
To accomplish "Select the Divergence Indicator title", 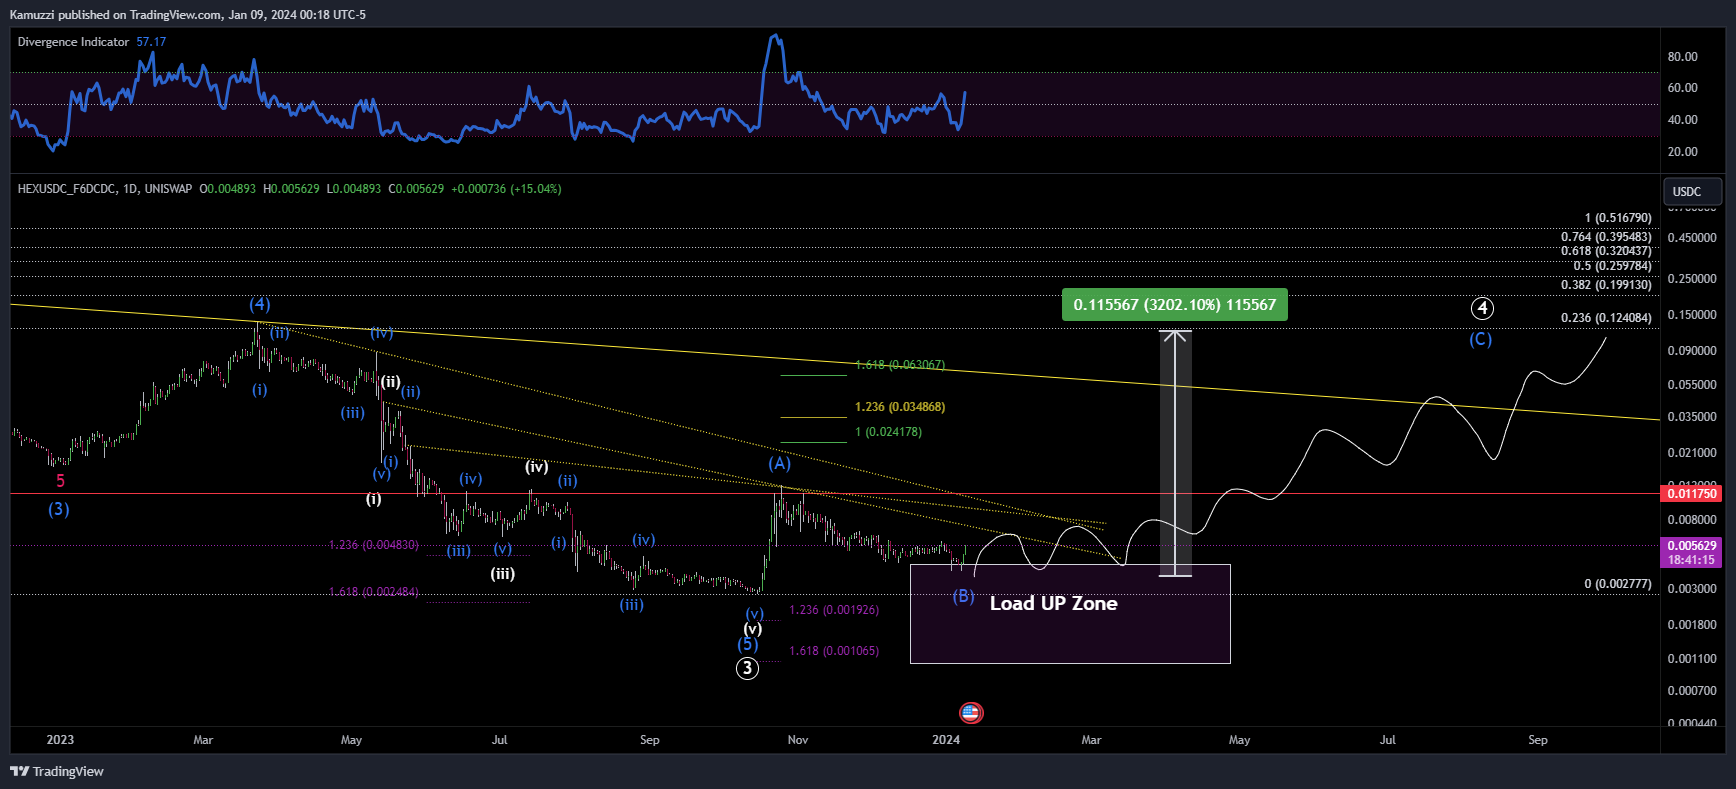I will pos(73,42).
